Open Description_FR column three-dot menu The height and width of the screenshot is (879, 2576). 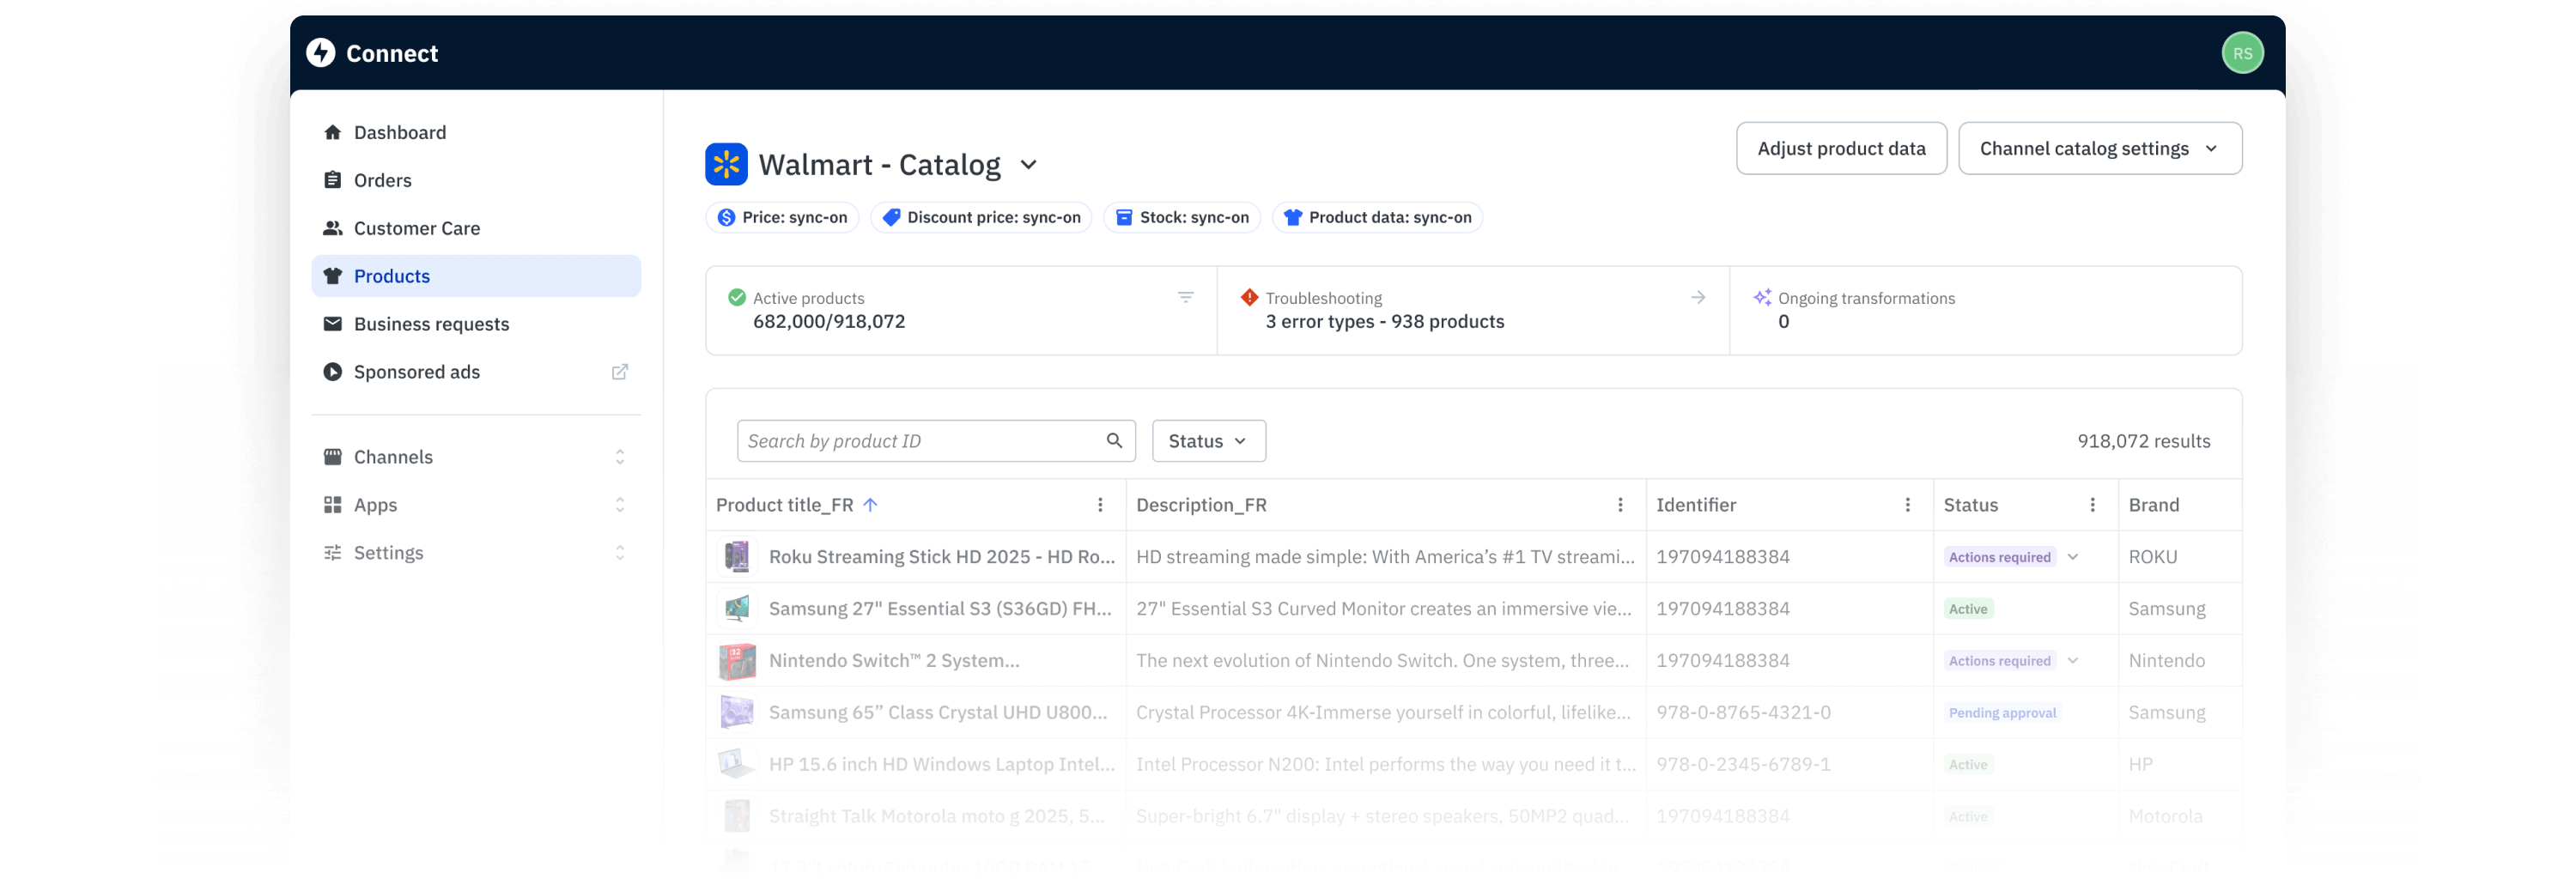click(1620, 505)
